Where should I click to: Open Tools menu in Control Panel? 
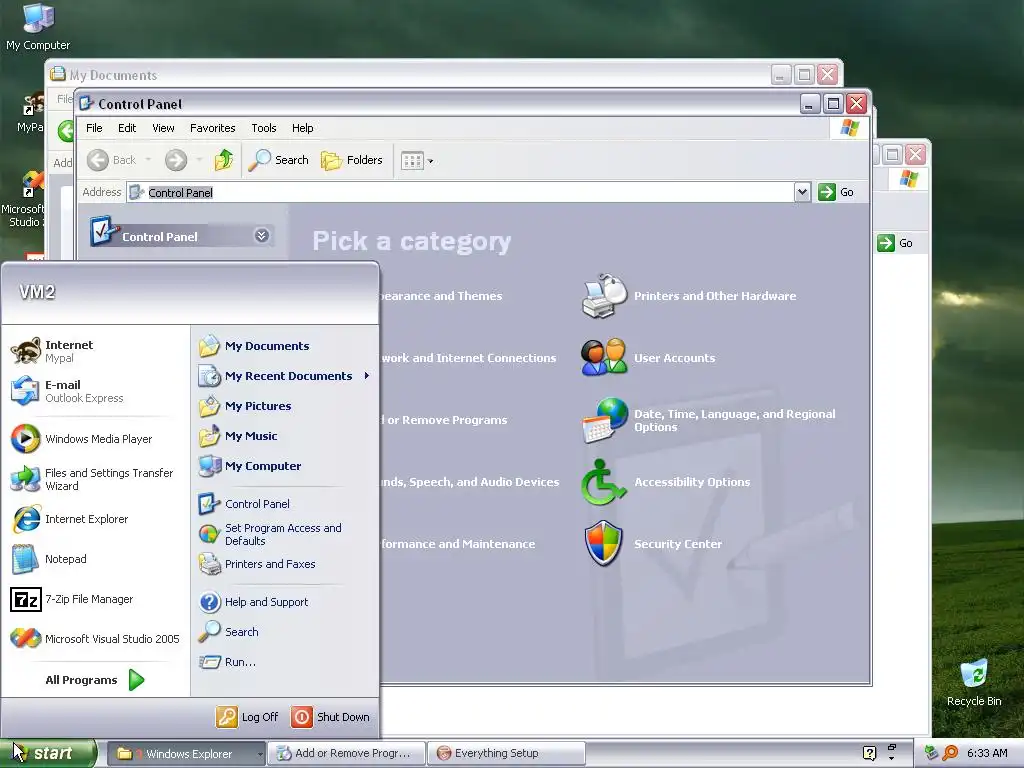pos(264,128)
